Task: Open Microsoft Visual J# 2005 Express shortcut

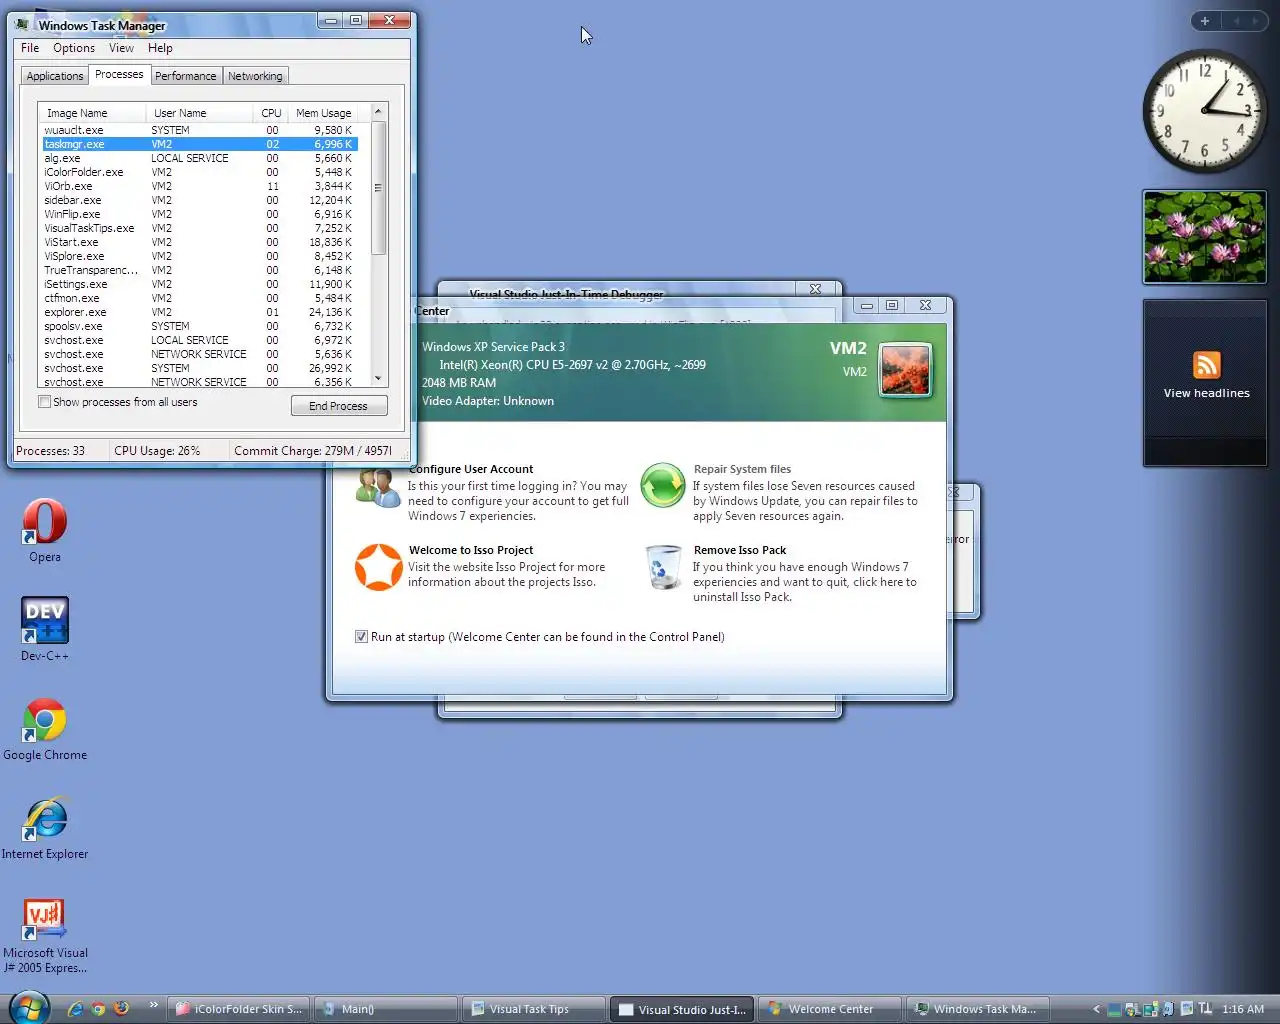Action: [x=44, y=934]
